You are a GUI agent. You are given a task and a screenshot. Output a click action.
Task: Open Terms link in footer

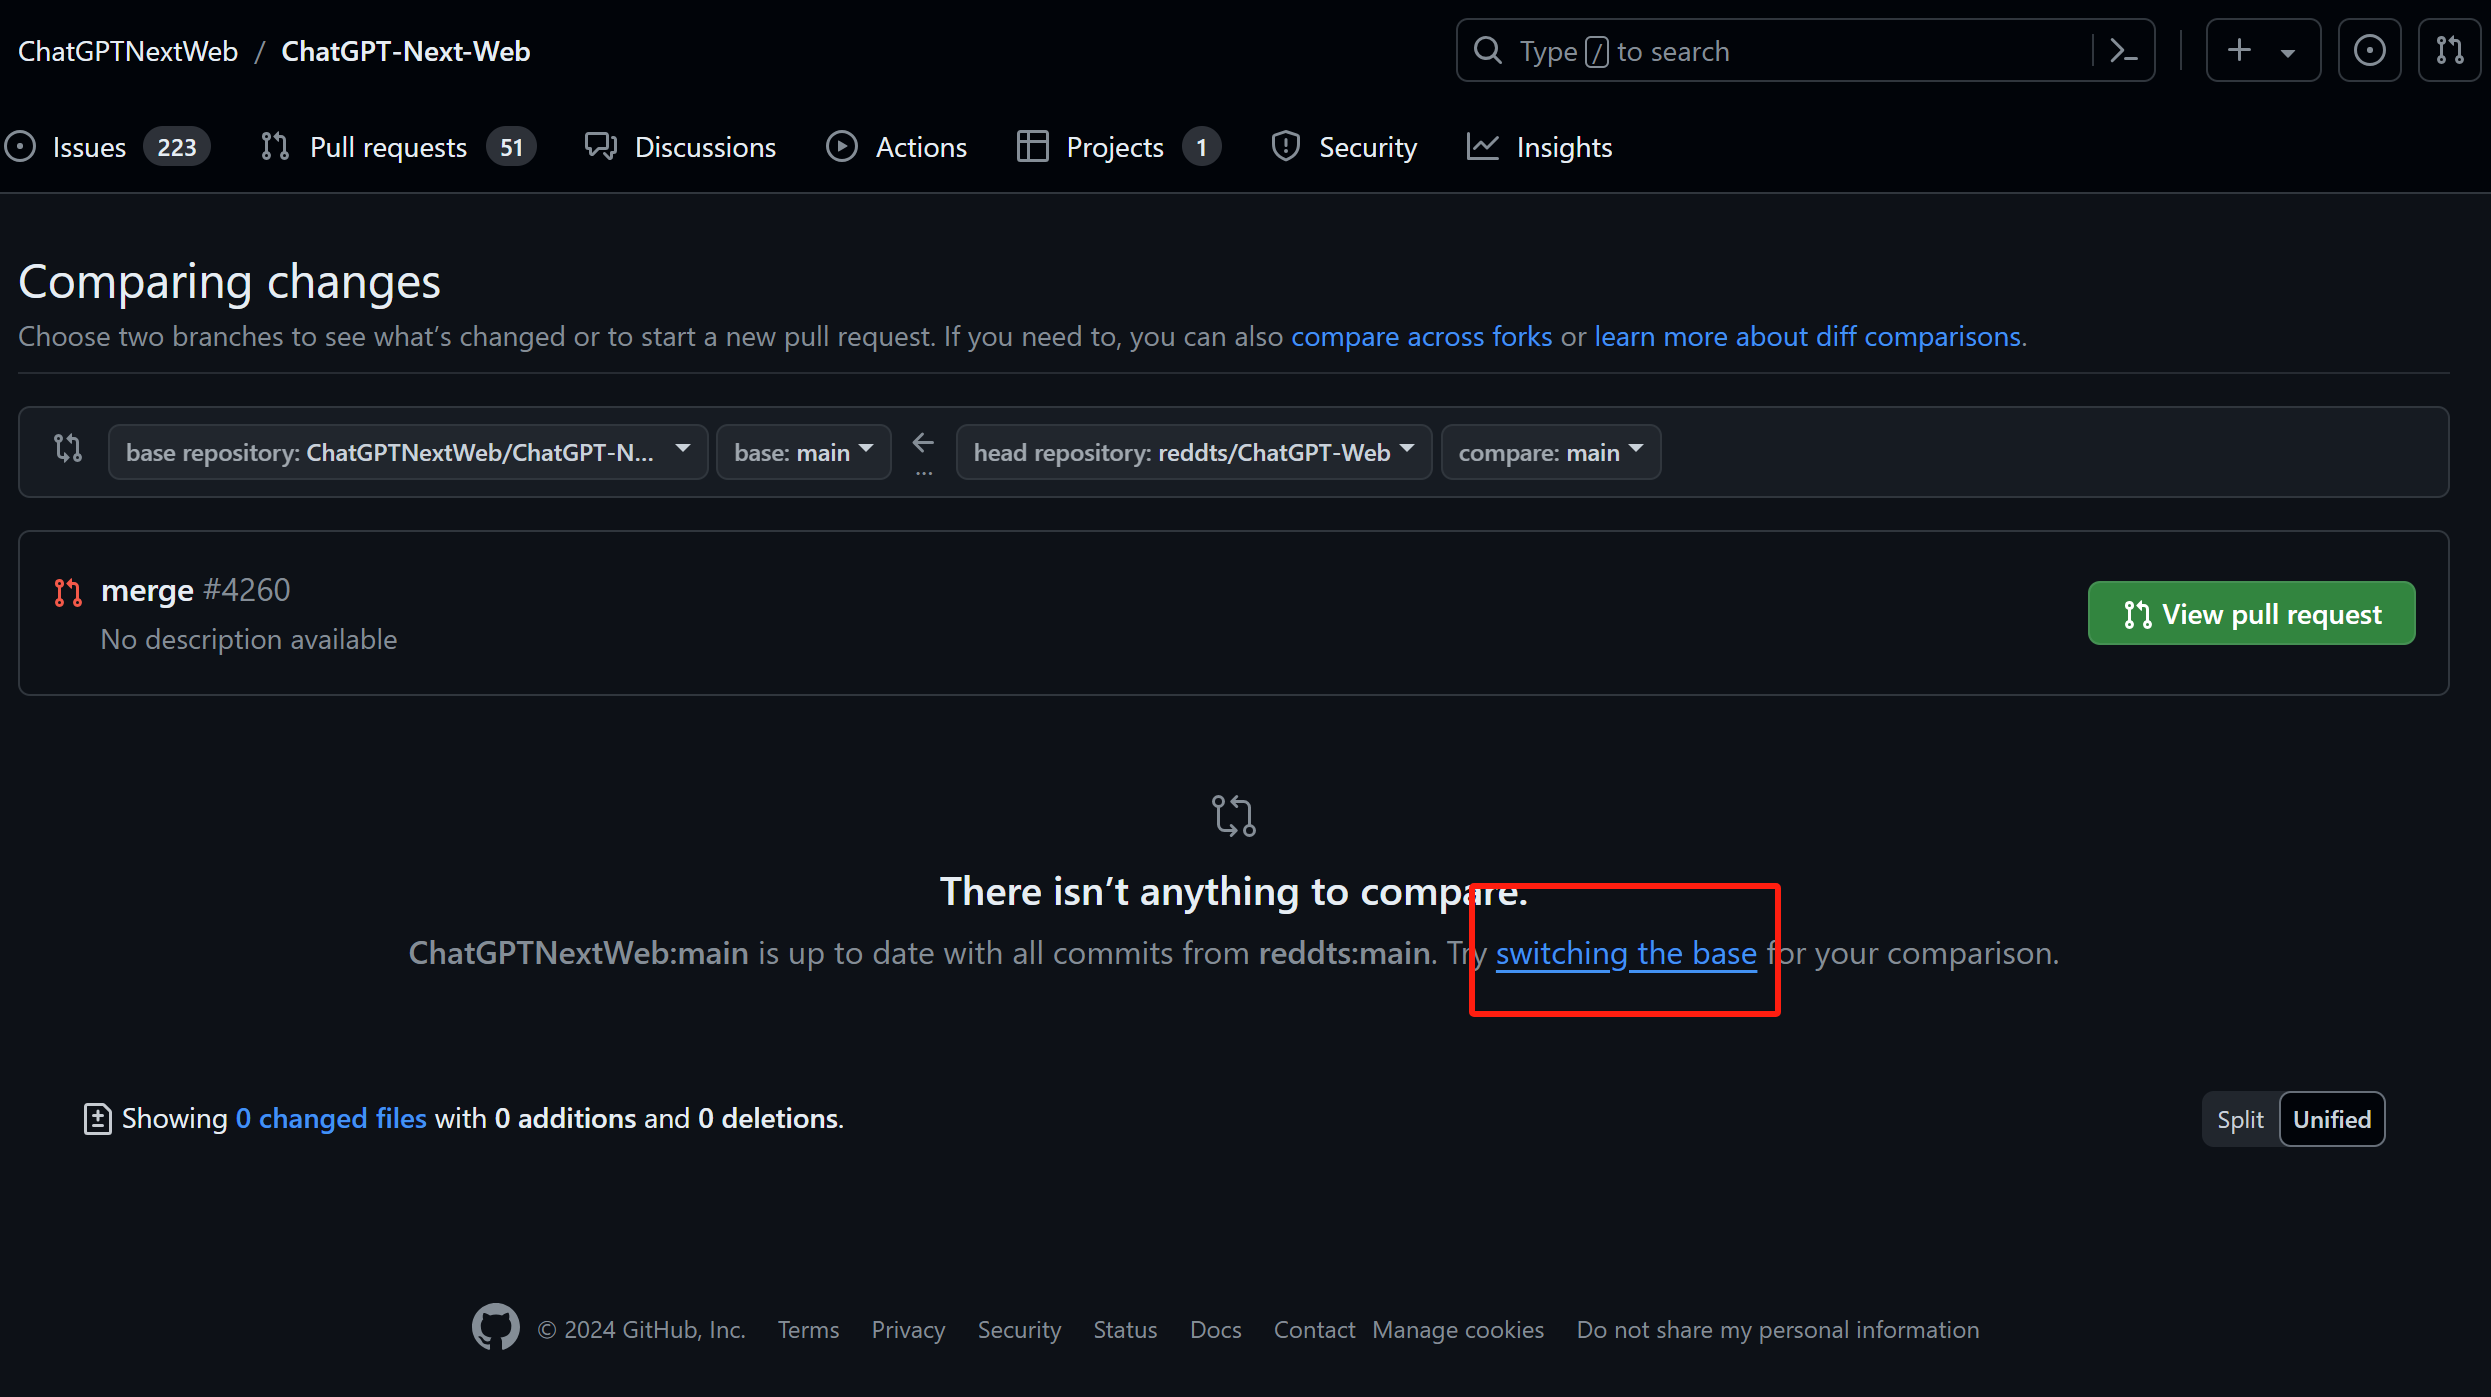point(808,1329)
